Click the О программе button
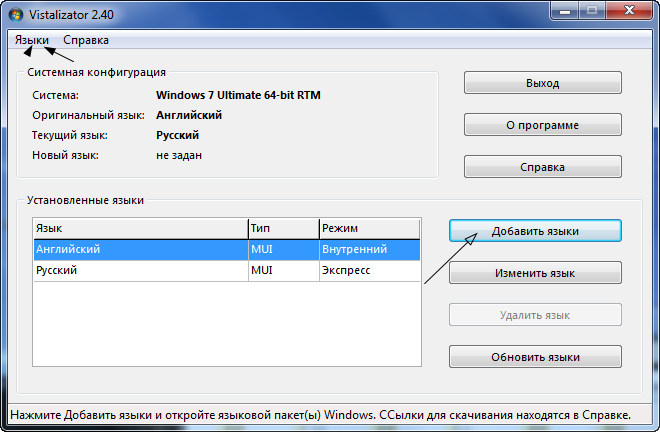Viewport: 660px width, 432px height. tap(542, 125)
